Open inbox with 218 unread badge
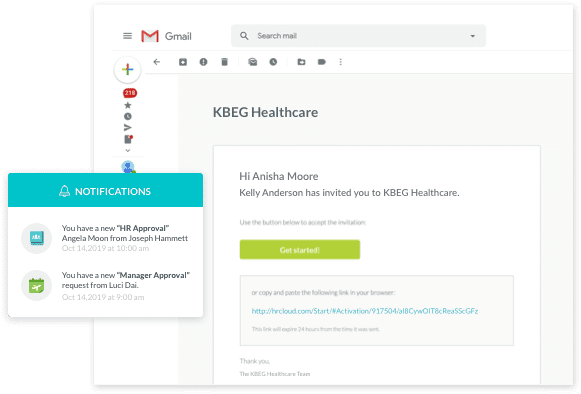581x394 pixels. coord(130,93)
